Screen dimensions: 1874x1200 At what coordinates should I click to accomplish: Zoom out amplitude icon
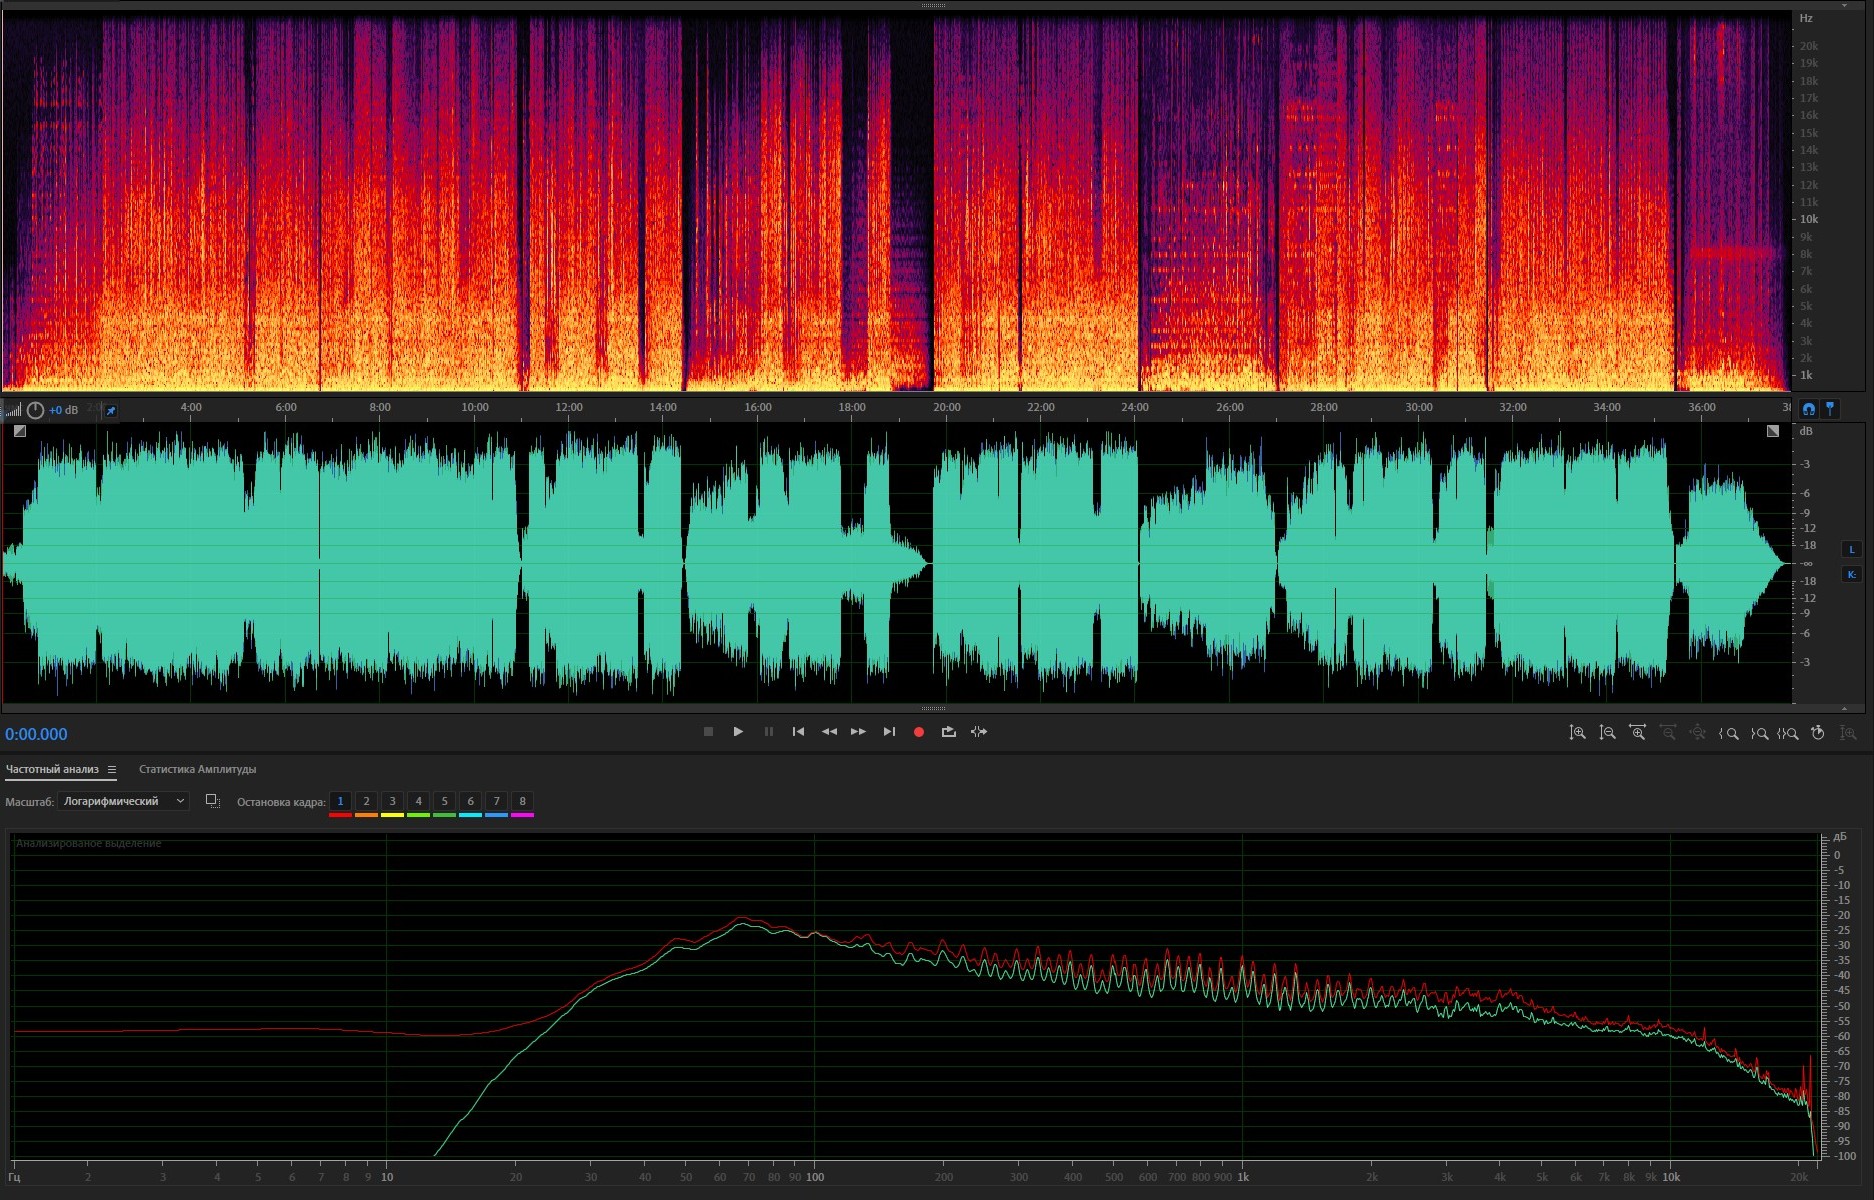[1607, 733]
